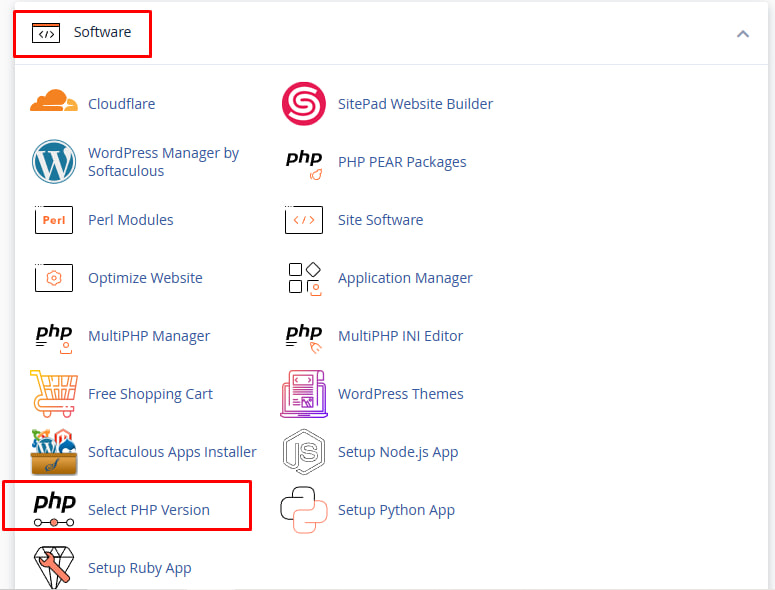Open Select PHP Version link
This screenshot has height=590, width=775.
149,510
